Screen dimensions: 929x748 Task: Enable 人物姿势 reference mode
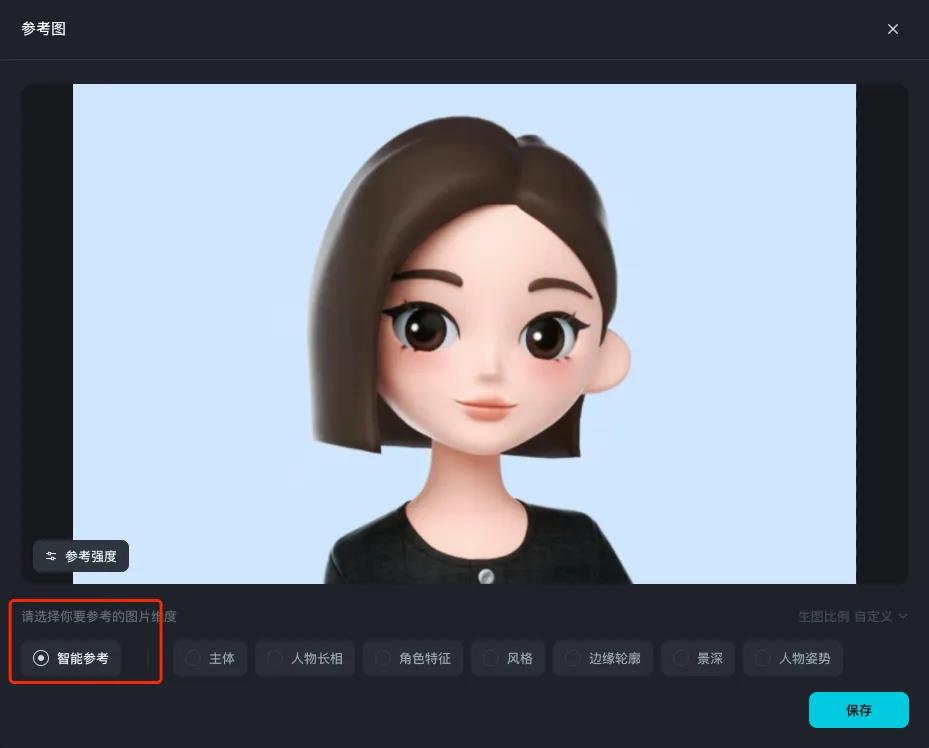click(x=791, y=658)
